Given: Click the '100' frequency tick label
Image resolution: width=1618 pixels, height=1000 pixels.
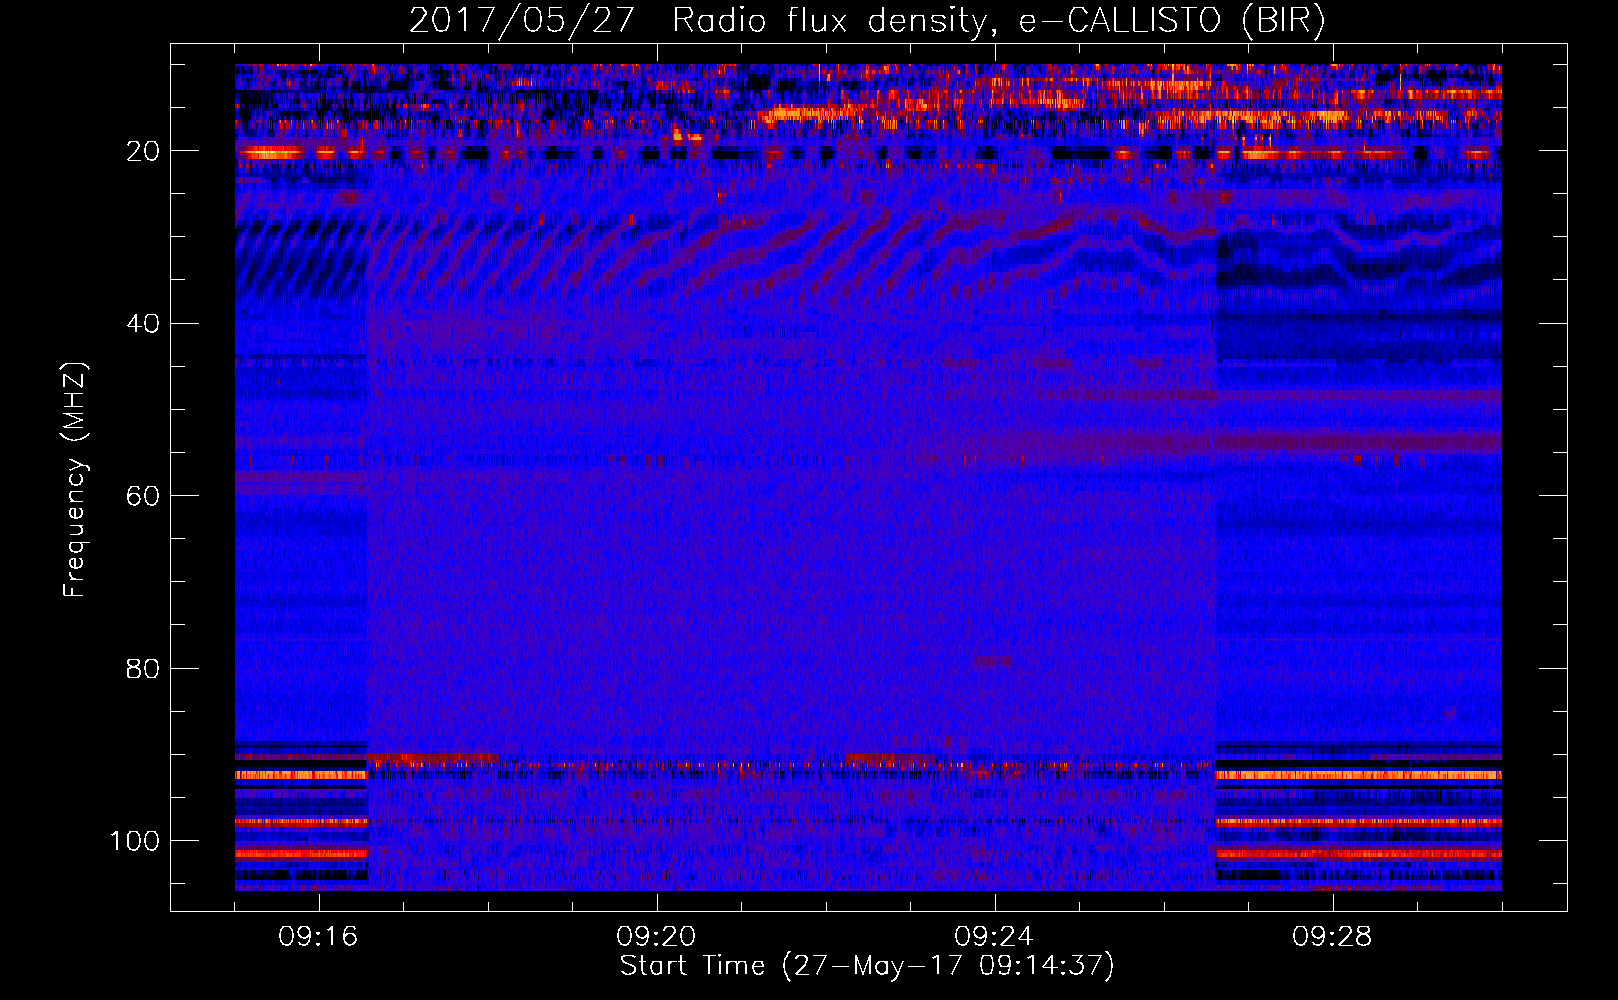Looking at the screenshot, I should coord(135,841).
